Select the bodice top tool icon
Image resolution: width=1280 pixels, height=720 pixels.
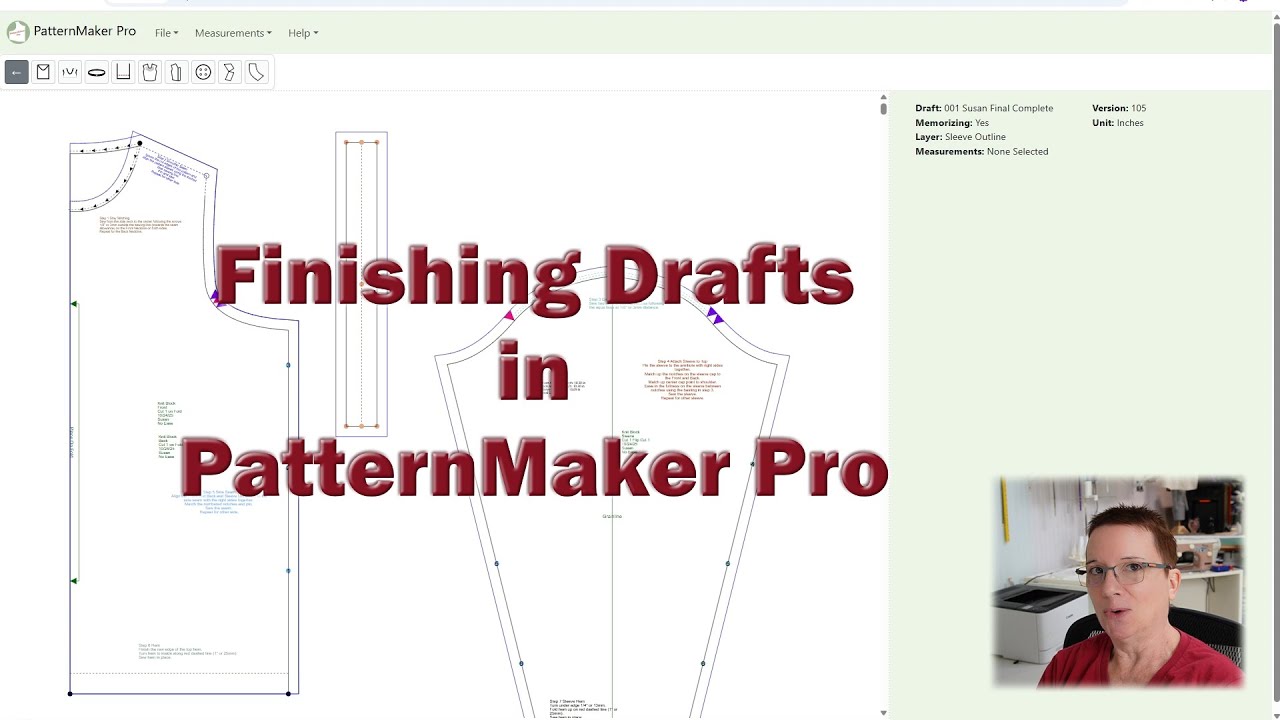[x=150, y=72]
